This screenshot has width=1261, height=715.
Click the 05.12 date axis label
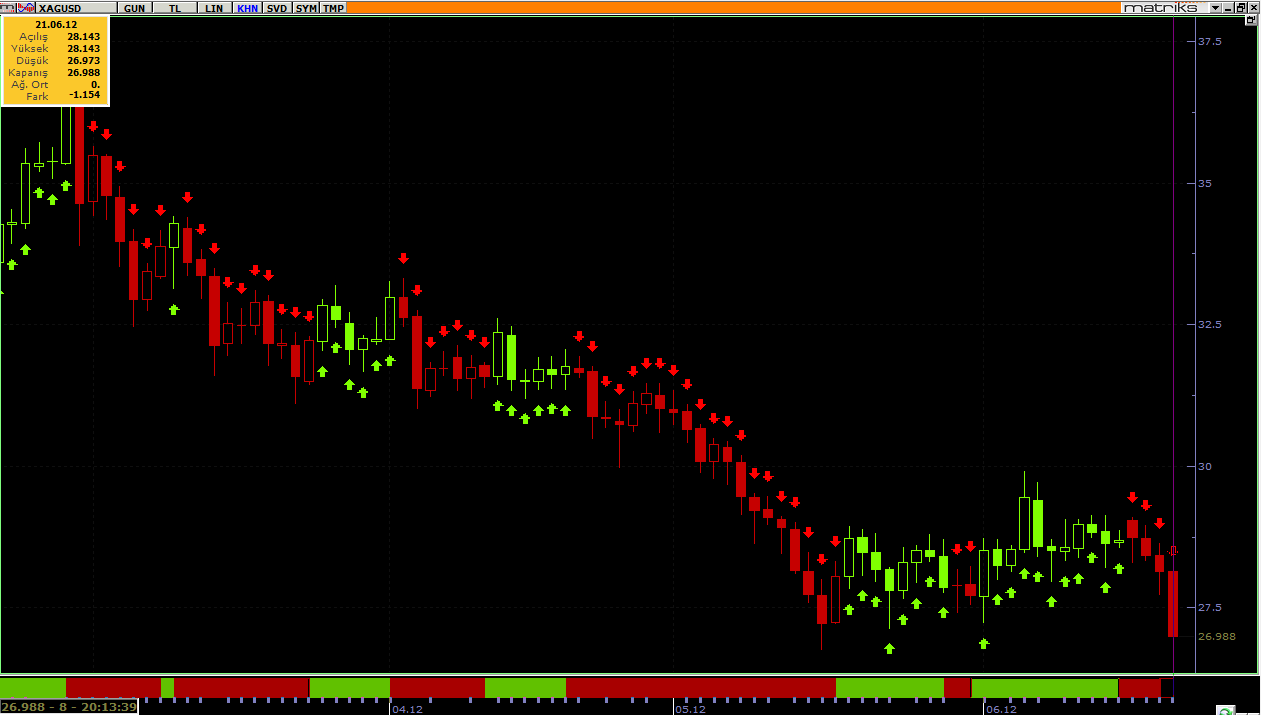[x=690, y=709]
